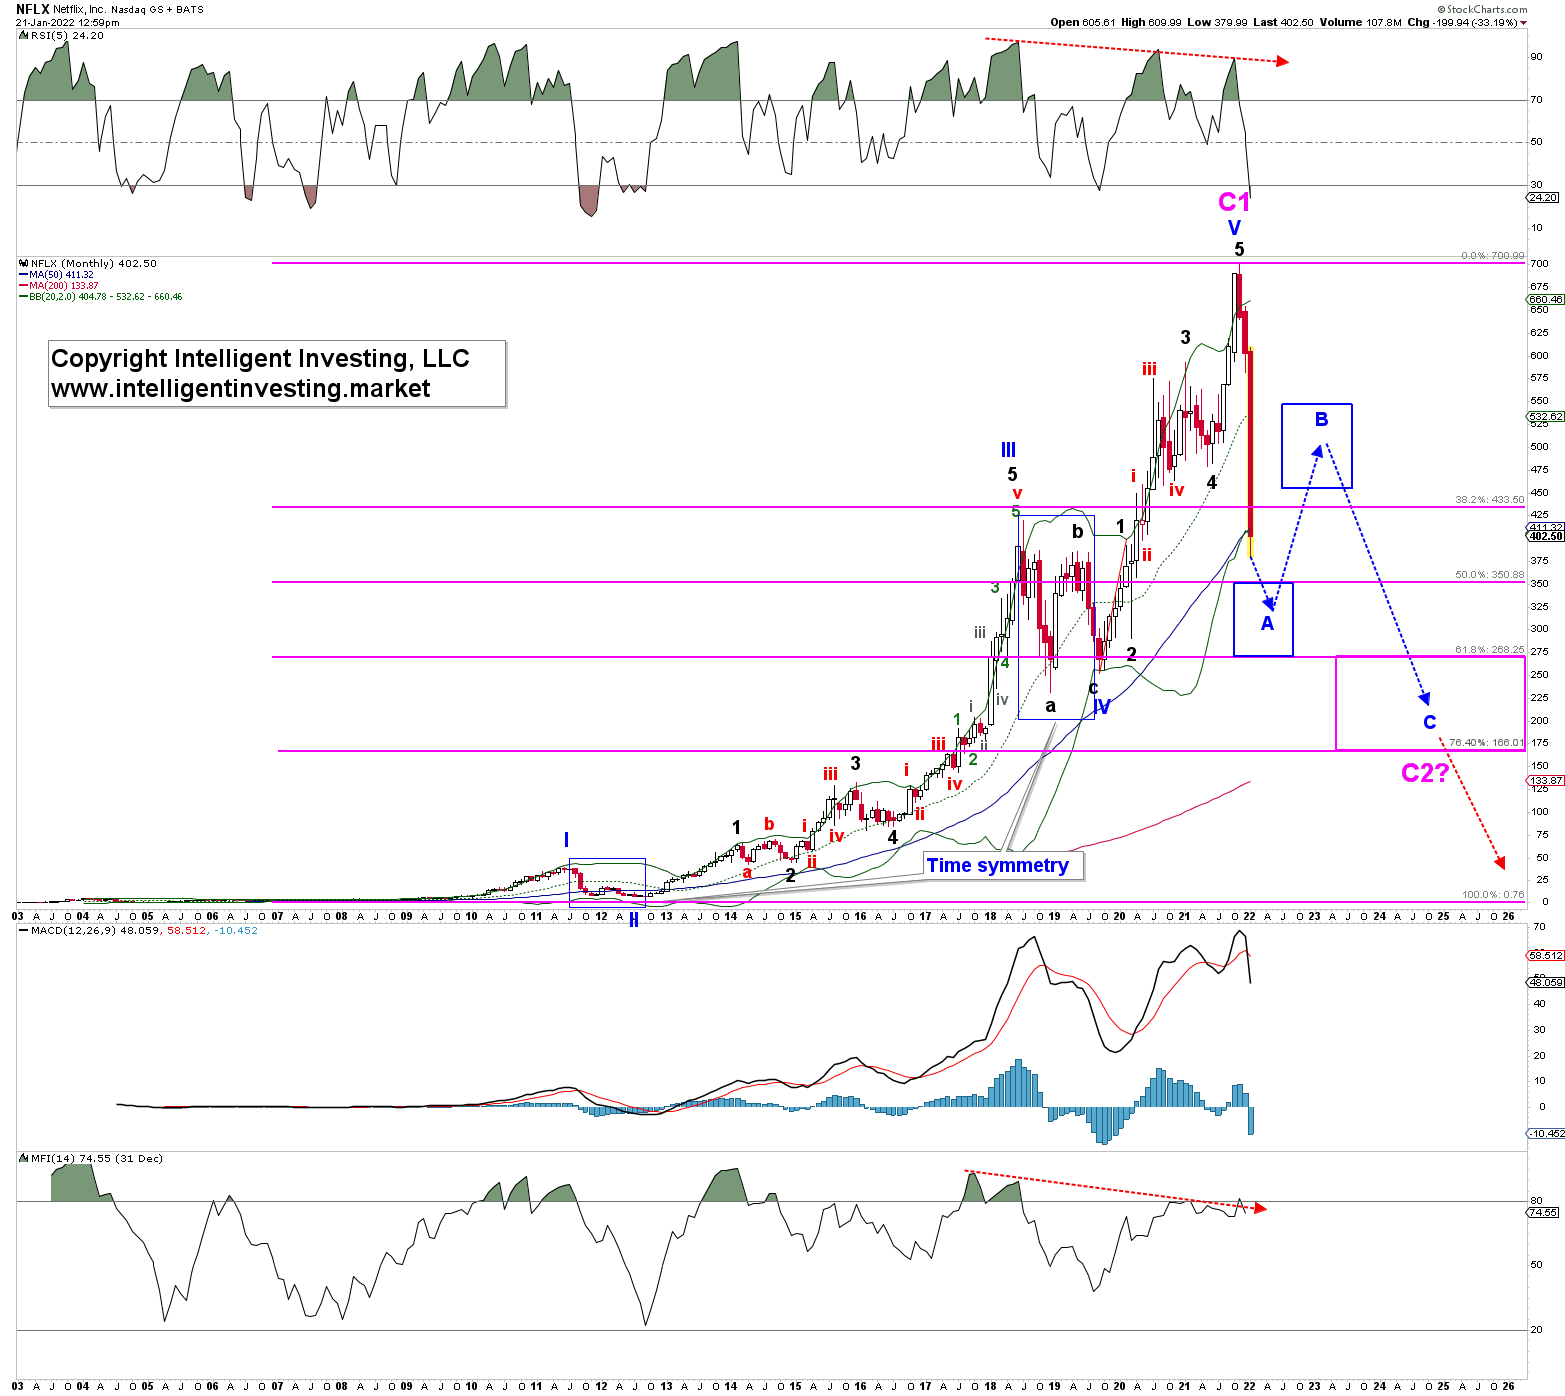The width and height of the screenshot is (1565, 1396).
Task: Open the StockCharts.com attribution text
Action: pos(1483,9)
